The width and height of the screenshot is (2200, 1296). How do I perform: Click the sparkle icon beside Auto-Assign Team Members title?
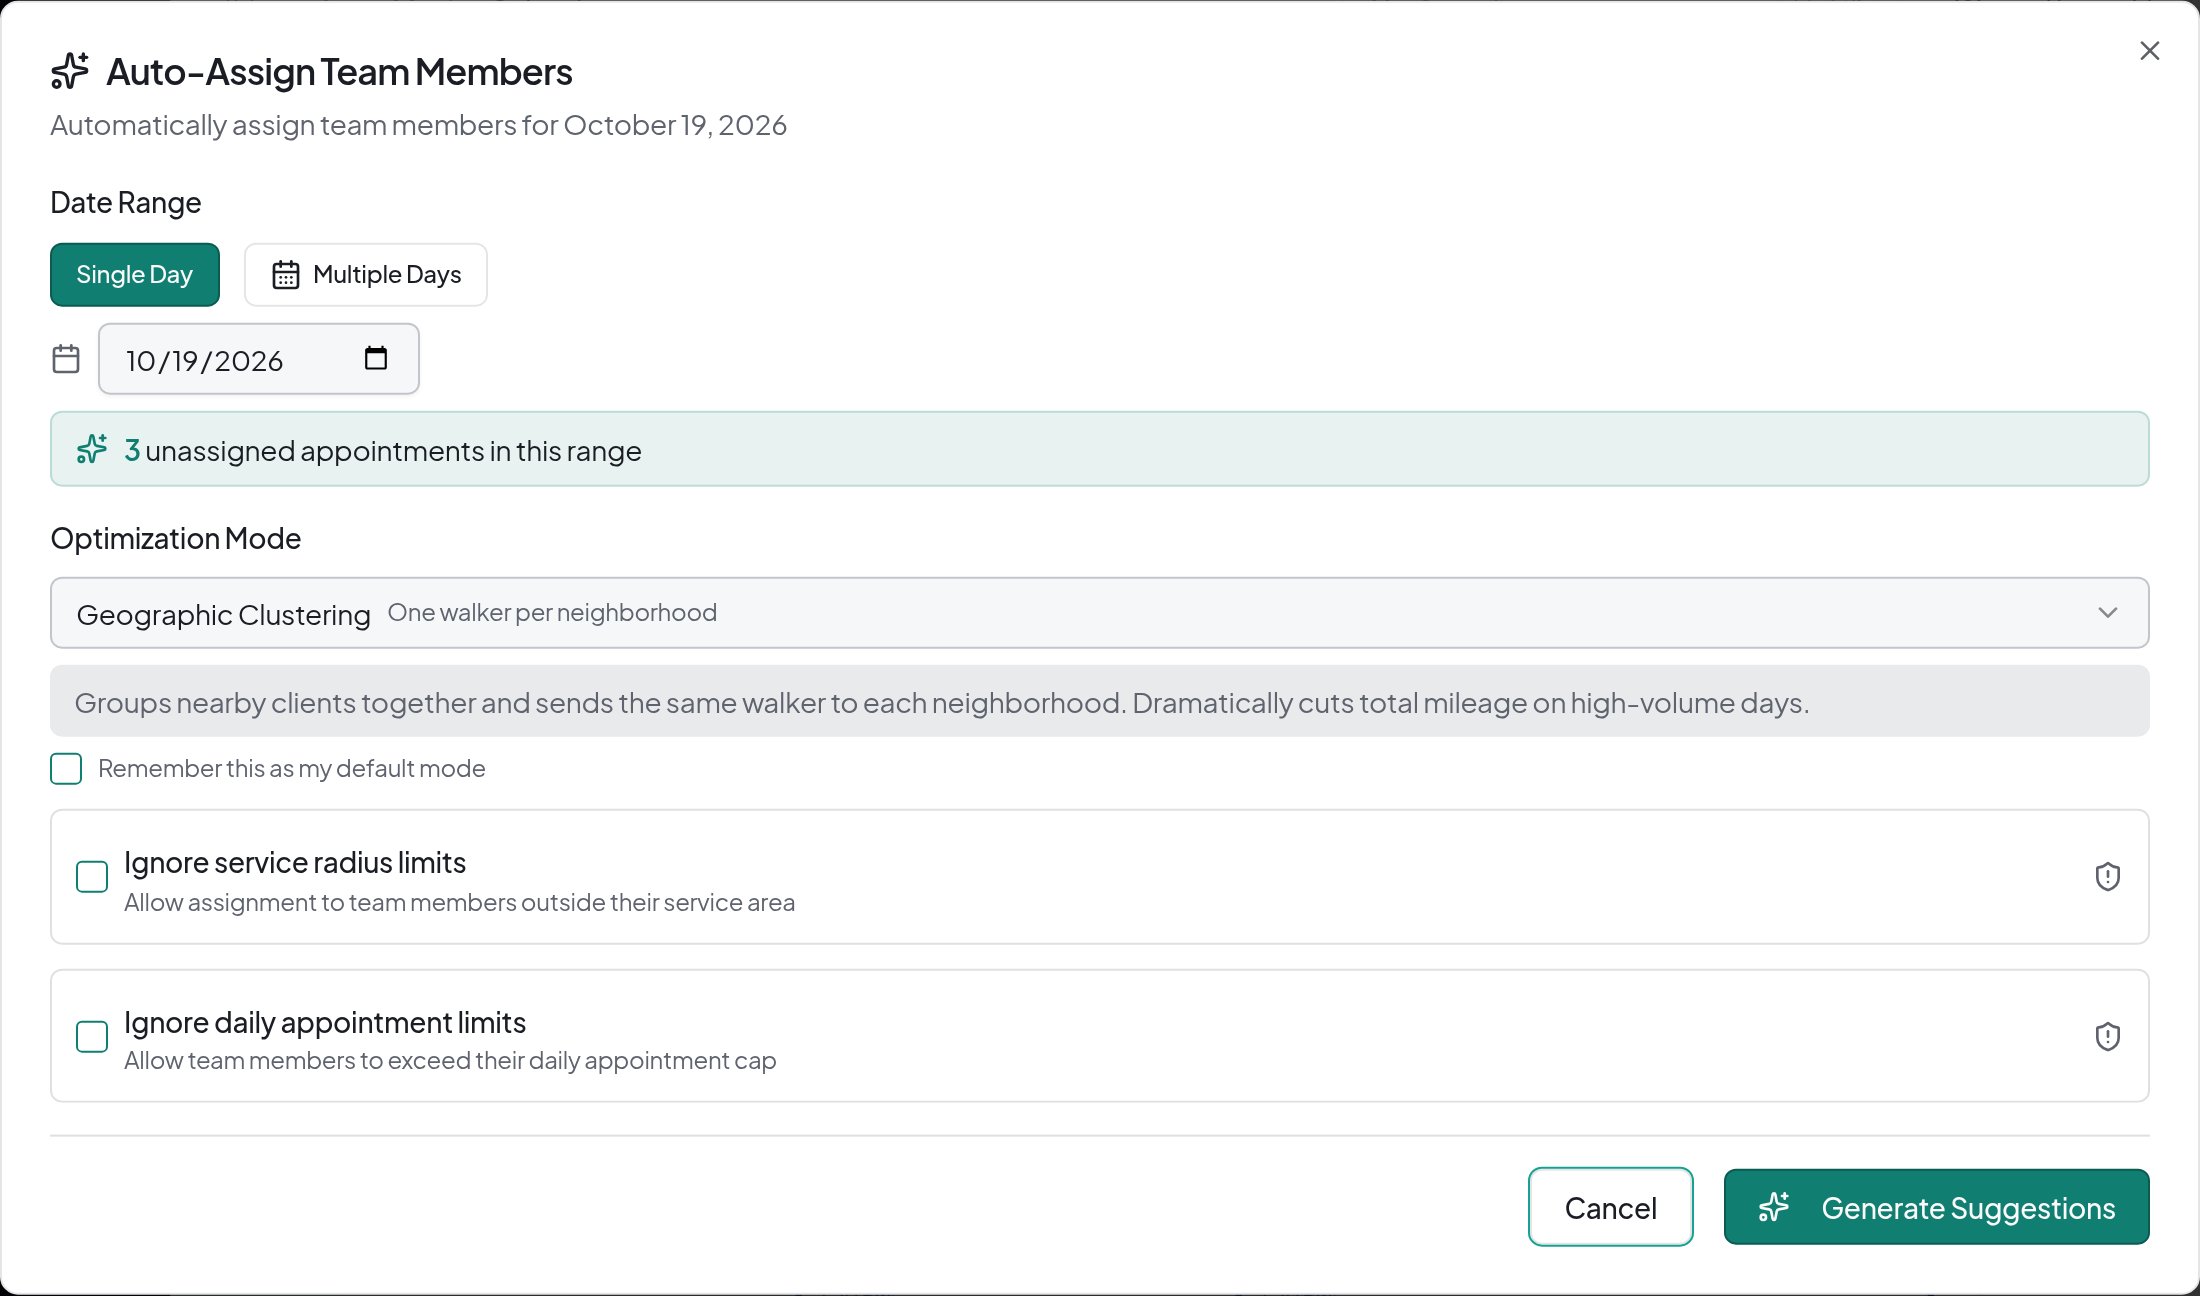click(x=70, y=71)
